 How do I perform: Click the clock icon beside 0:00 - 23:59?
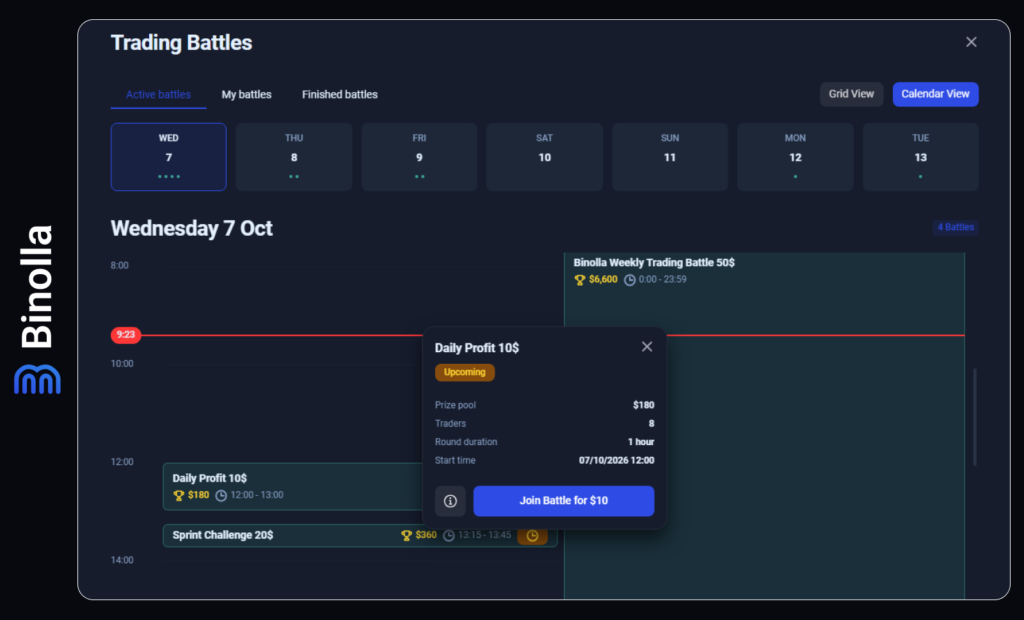[x=630, y=280]
